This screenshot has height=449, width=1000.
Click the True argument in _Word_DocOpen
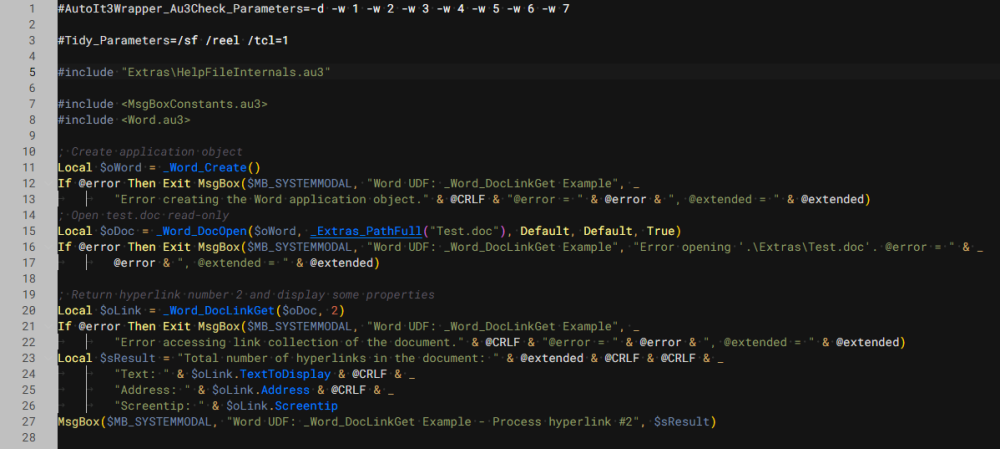pos(661,231)
